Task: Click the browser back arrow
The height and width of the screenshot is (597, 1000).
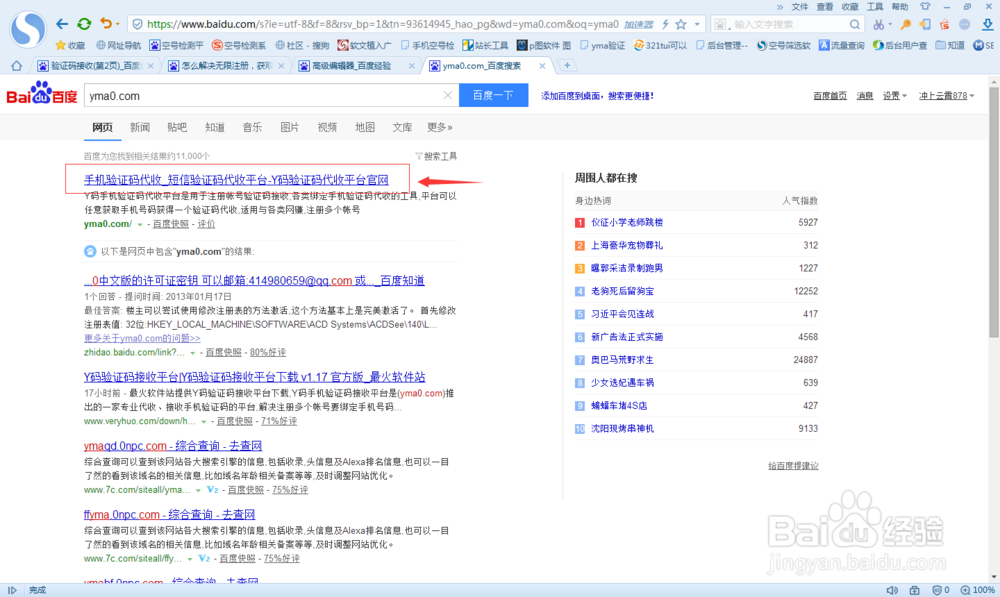Action: tap(62, 24)
